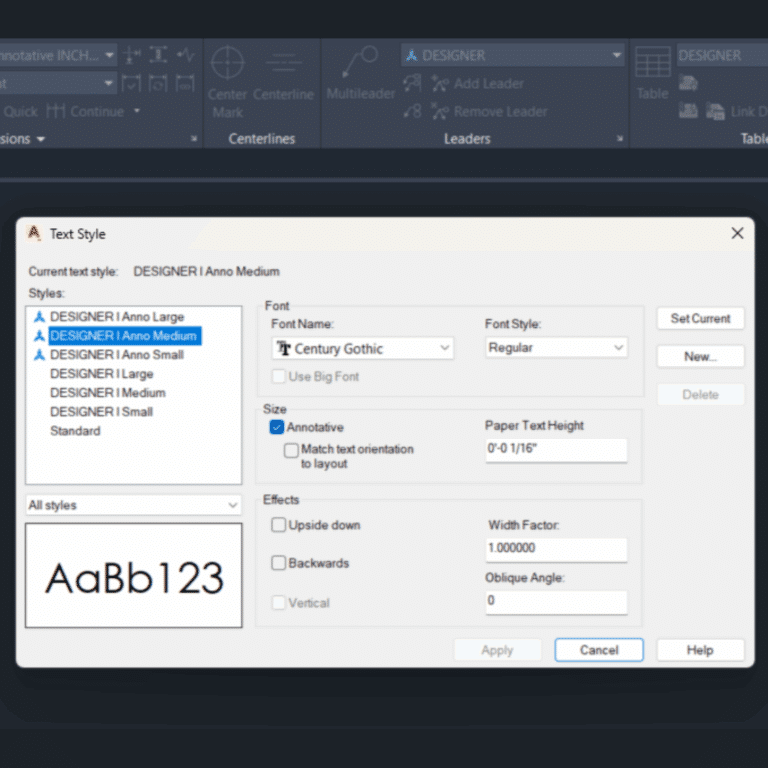
Task: Select the Standard text style
Action: coord(75,431)
